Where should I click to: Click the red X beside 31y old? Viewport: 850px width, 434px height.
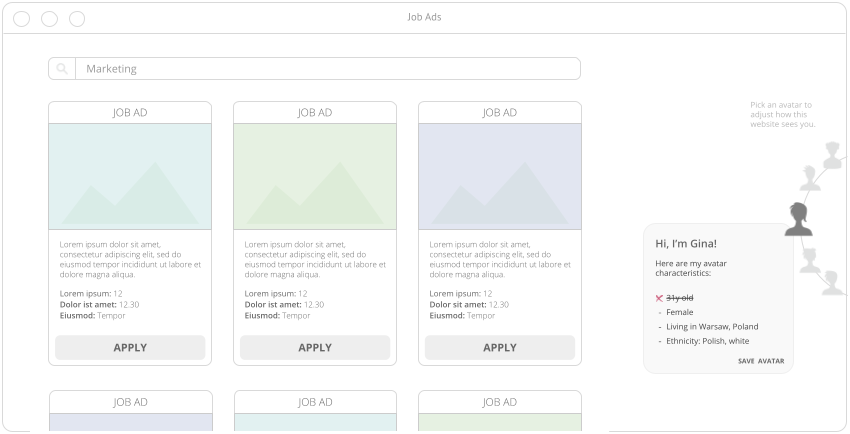(x=659, y=298)
